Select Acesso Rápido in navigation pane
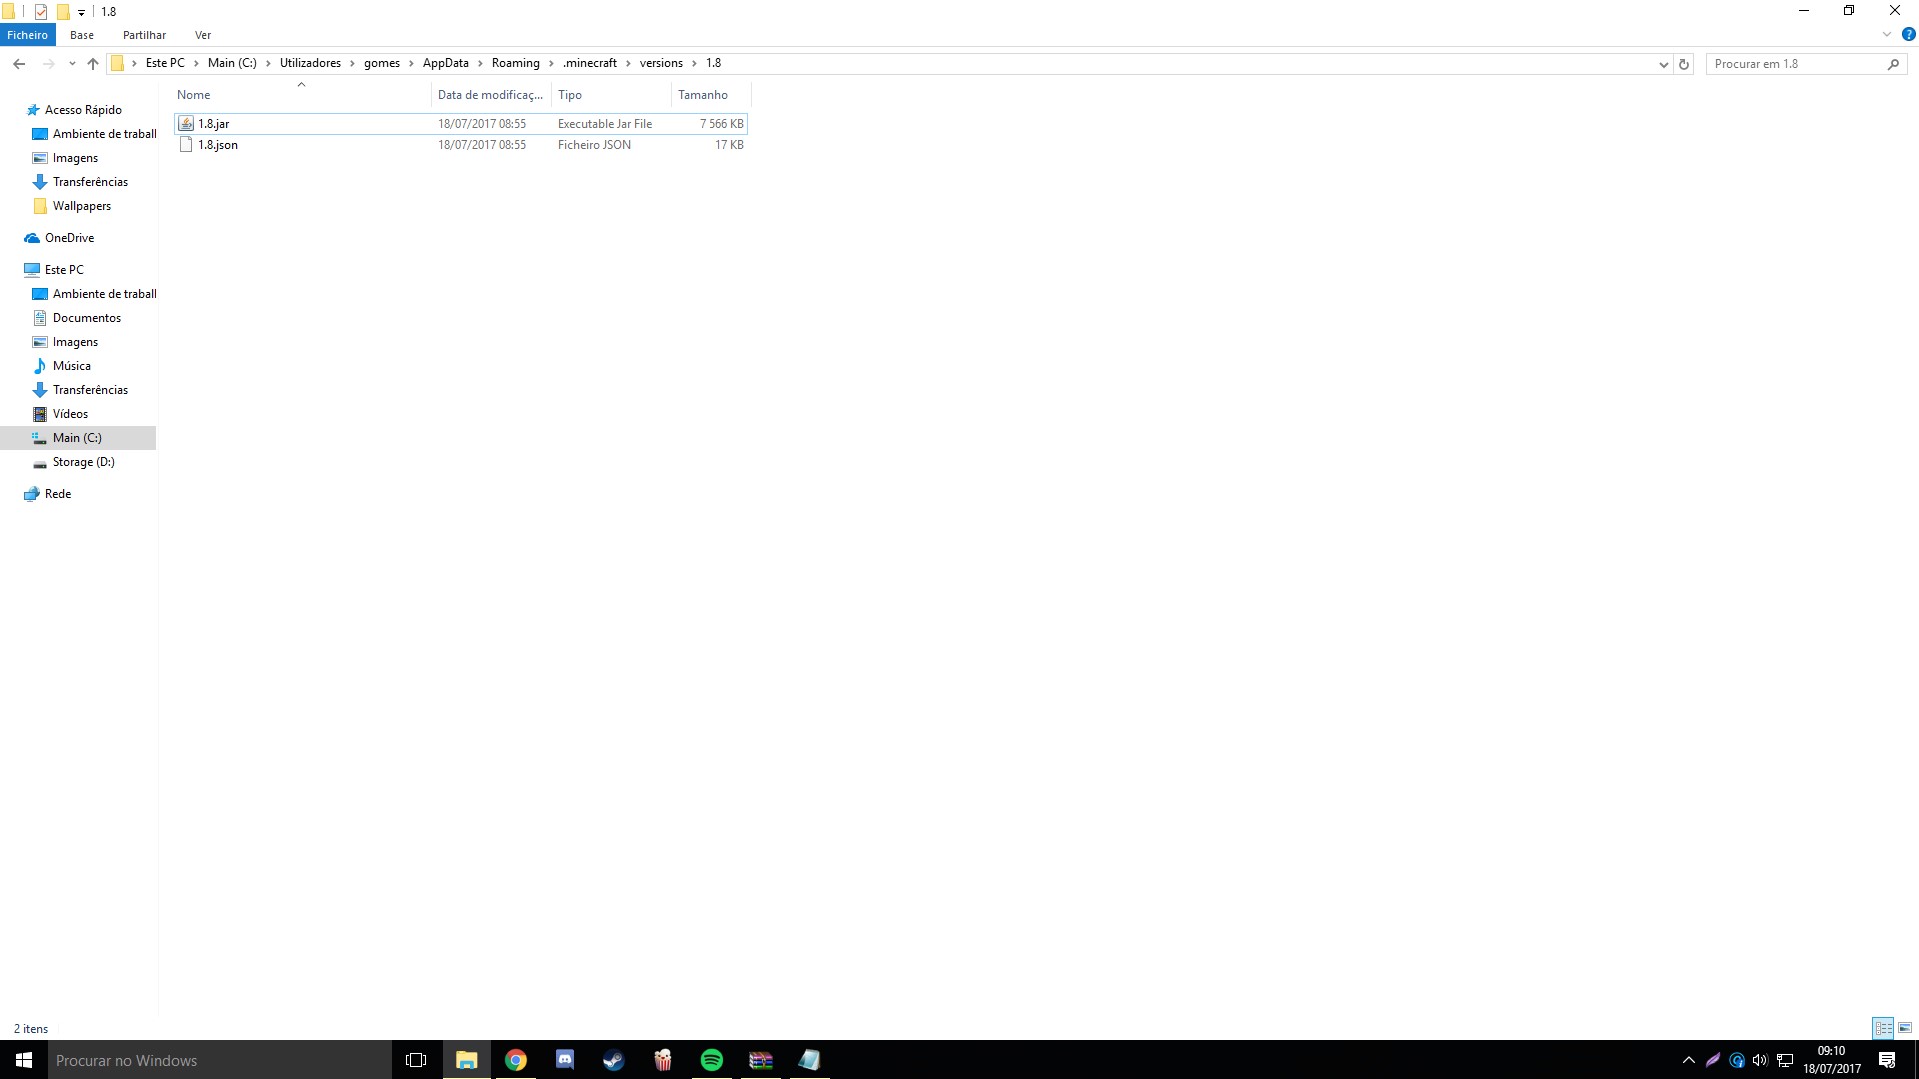Viewport: 1919px width, 1079px height. 83,110
